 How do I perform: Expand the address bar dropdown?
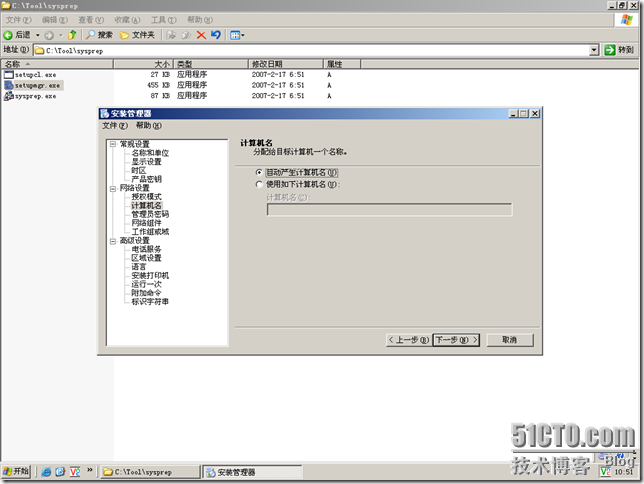coord(594,50)
